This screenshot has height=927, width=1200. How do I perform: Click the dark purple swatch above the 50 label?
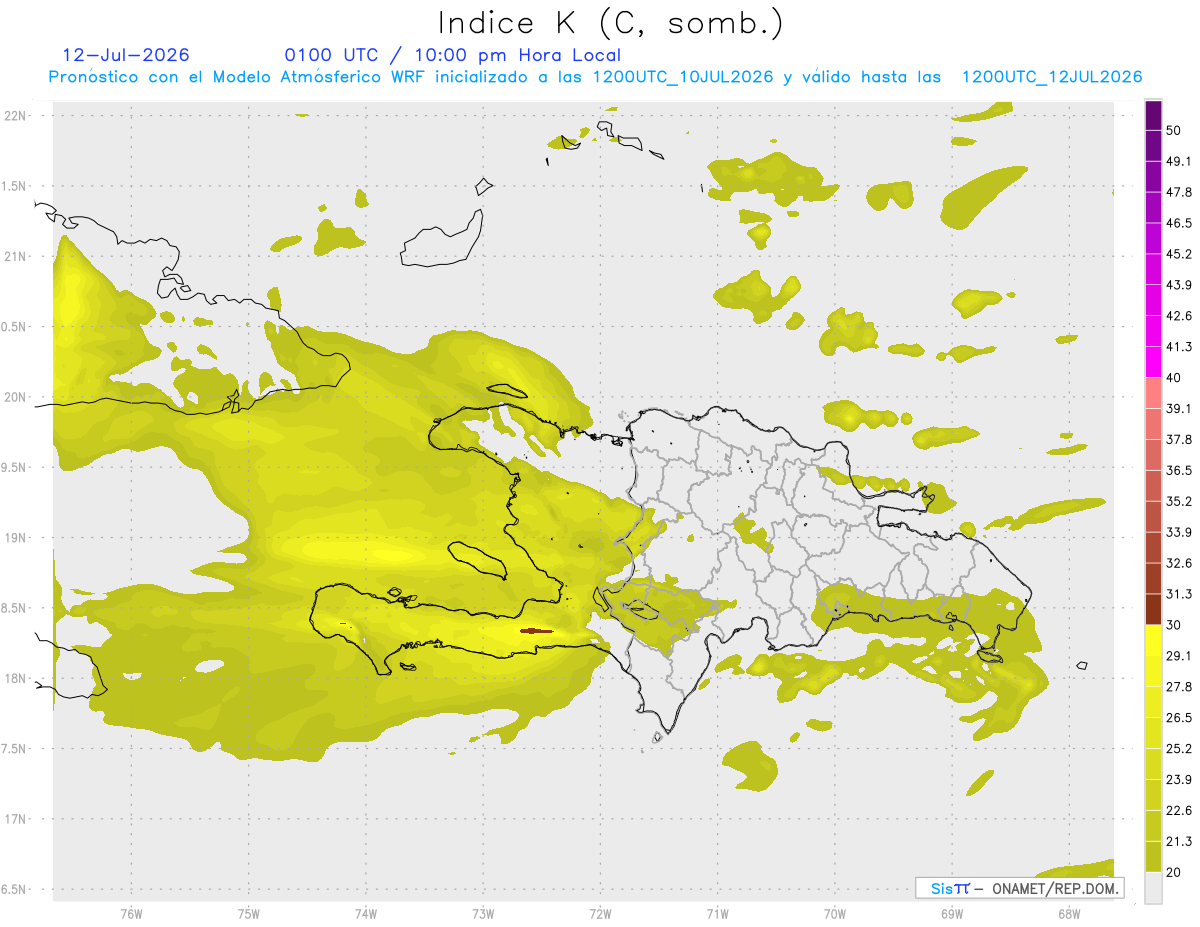[1153, 116]
